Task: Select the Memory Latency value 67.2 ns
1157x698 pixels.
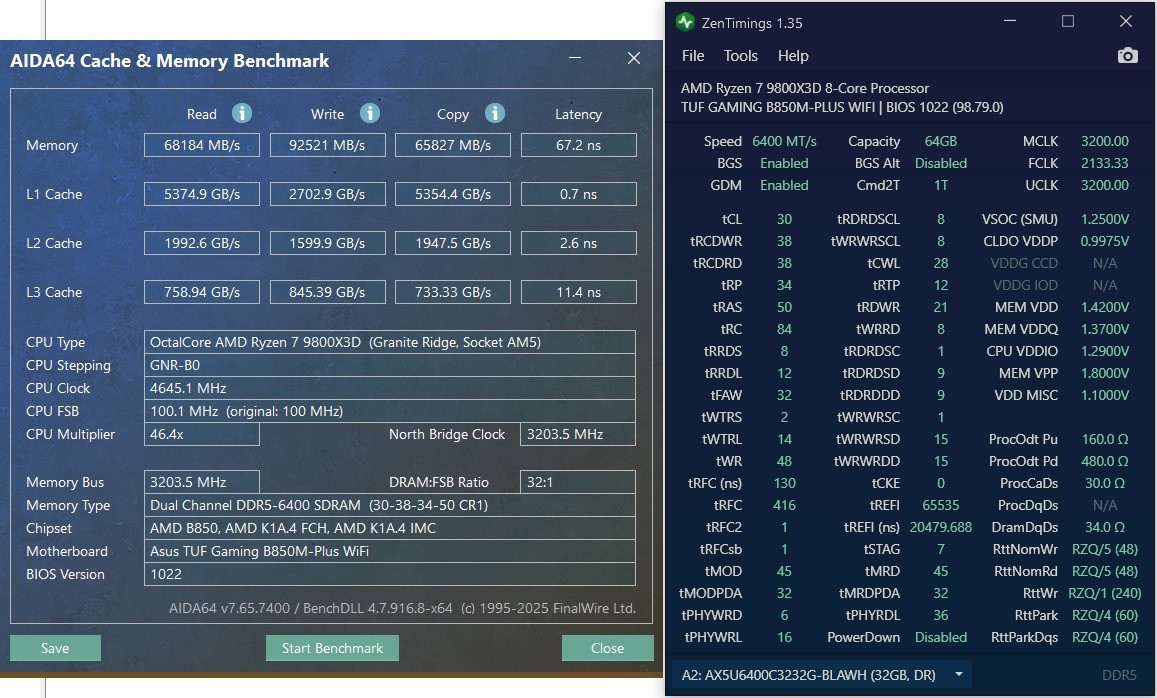Action: (x=578, y=145)
